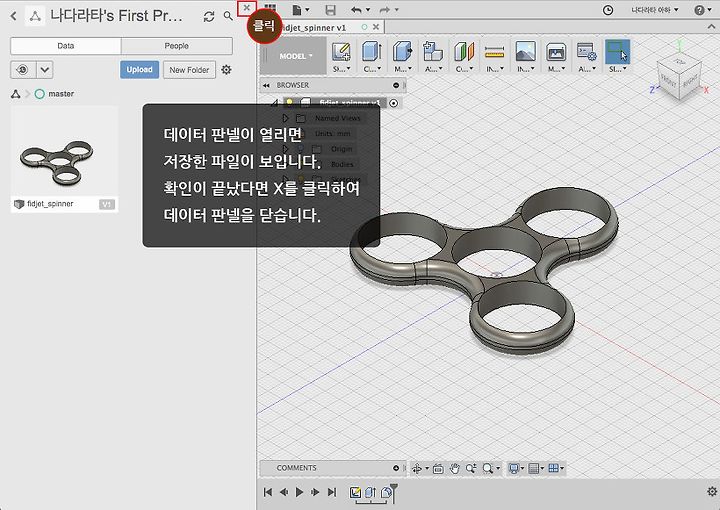Click the Upload button

[x=140, y=70]
